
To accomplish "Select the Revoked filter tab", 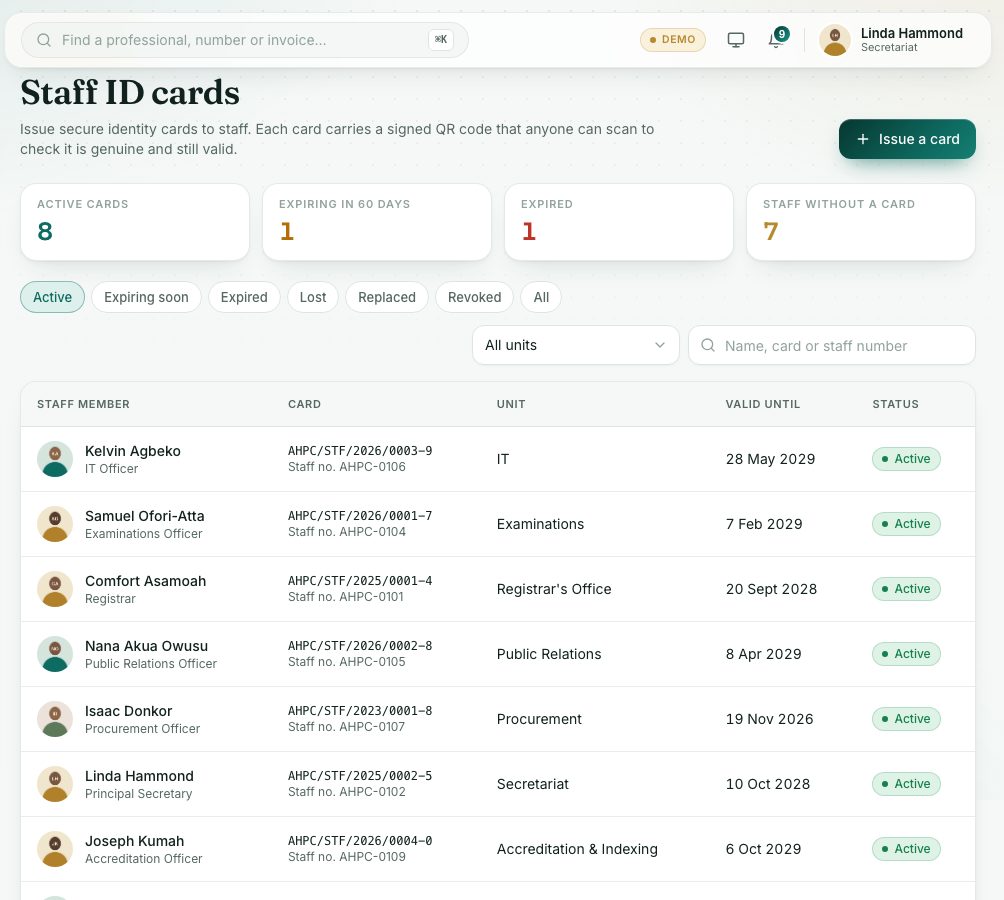I will click(x=474, y=297).
